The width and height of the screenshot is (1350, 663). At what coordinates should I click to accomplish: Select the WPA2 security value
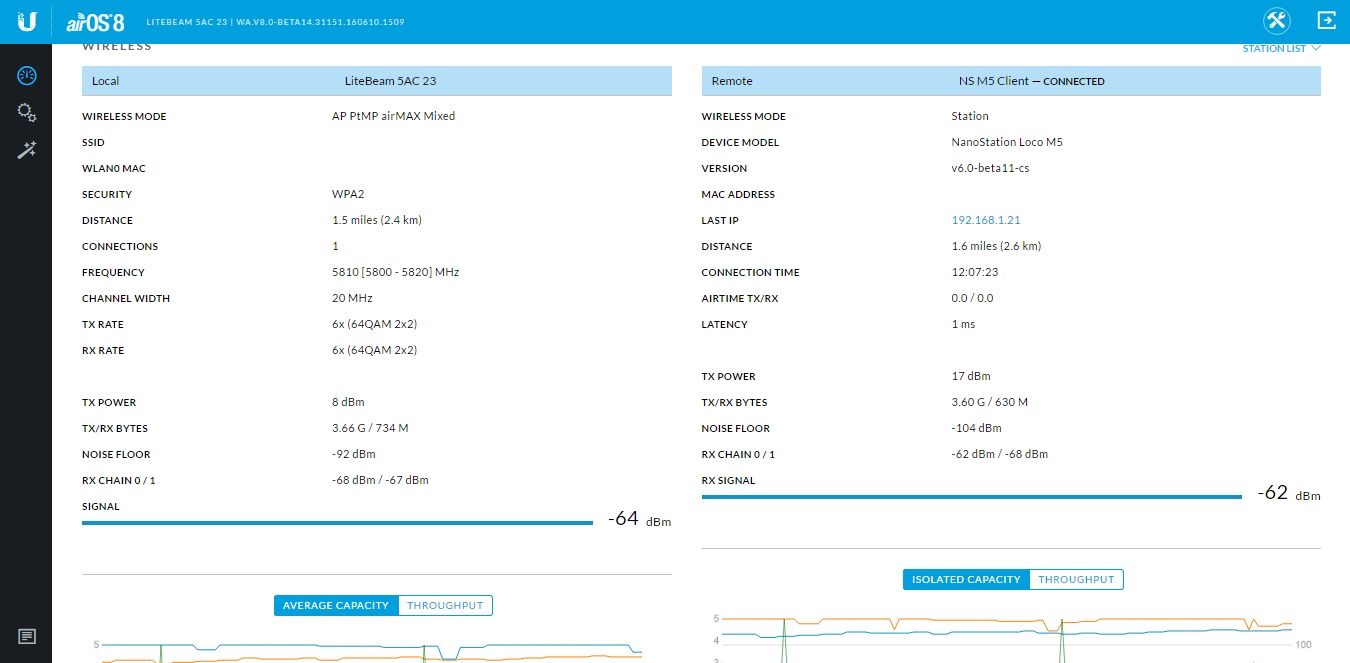tap(346, 194)
